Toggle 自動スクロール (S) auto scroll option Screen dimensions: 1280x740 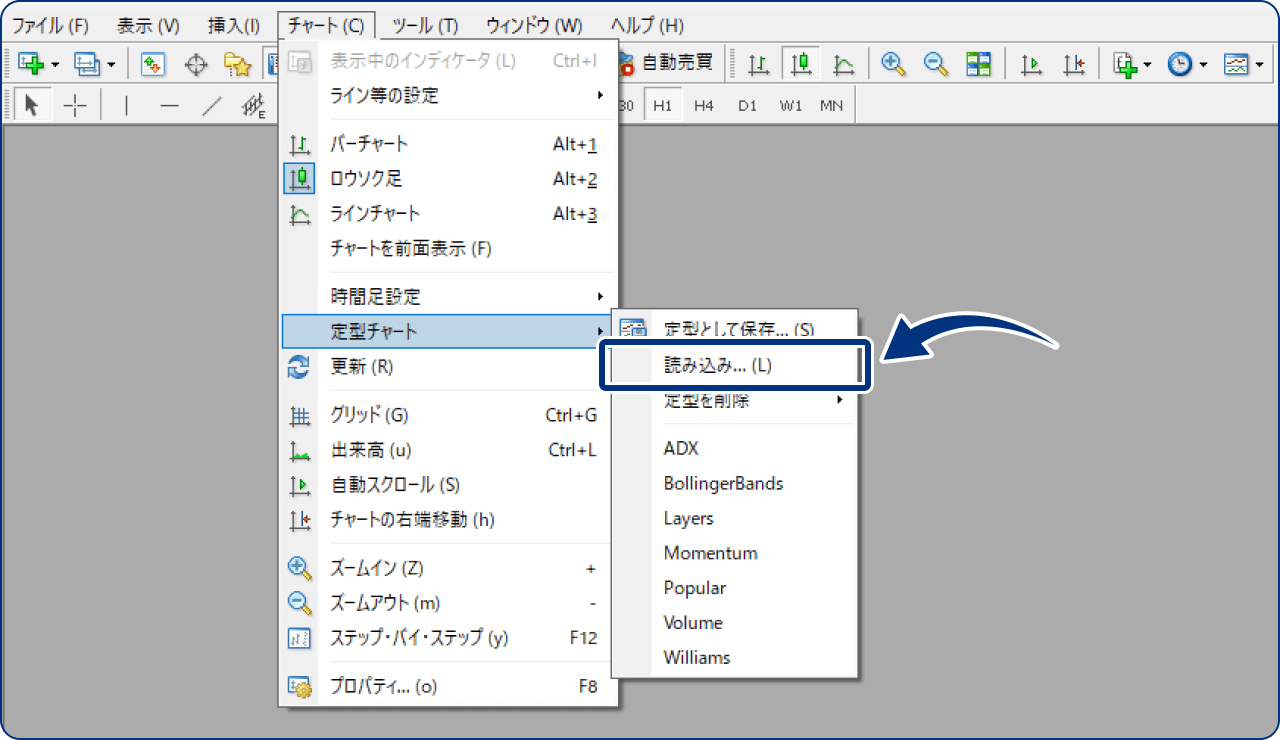click(x=395, y=485)
